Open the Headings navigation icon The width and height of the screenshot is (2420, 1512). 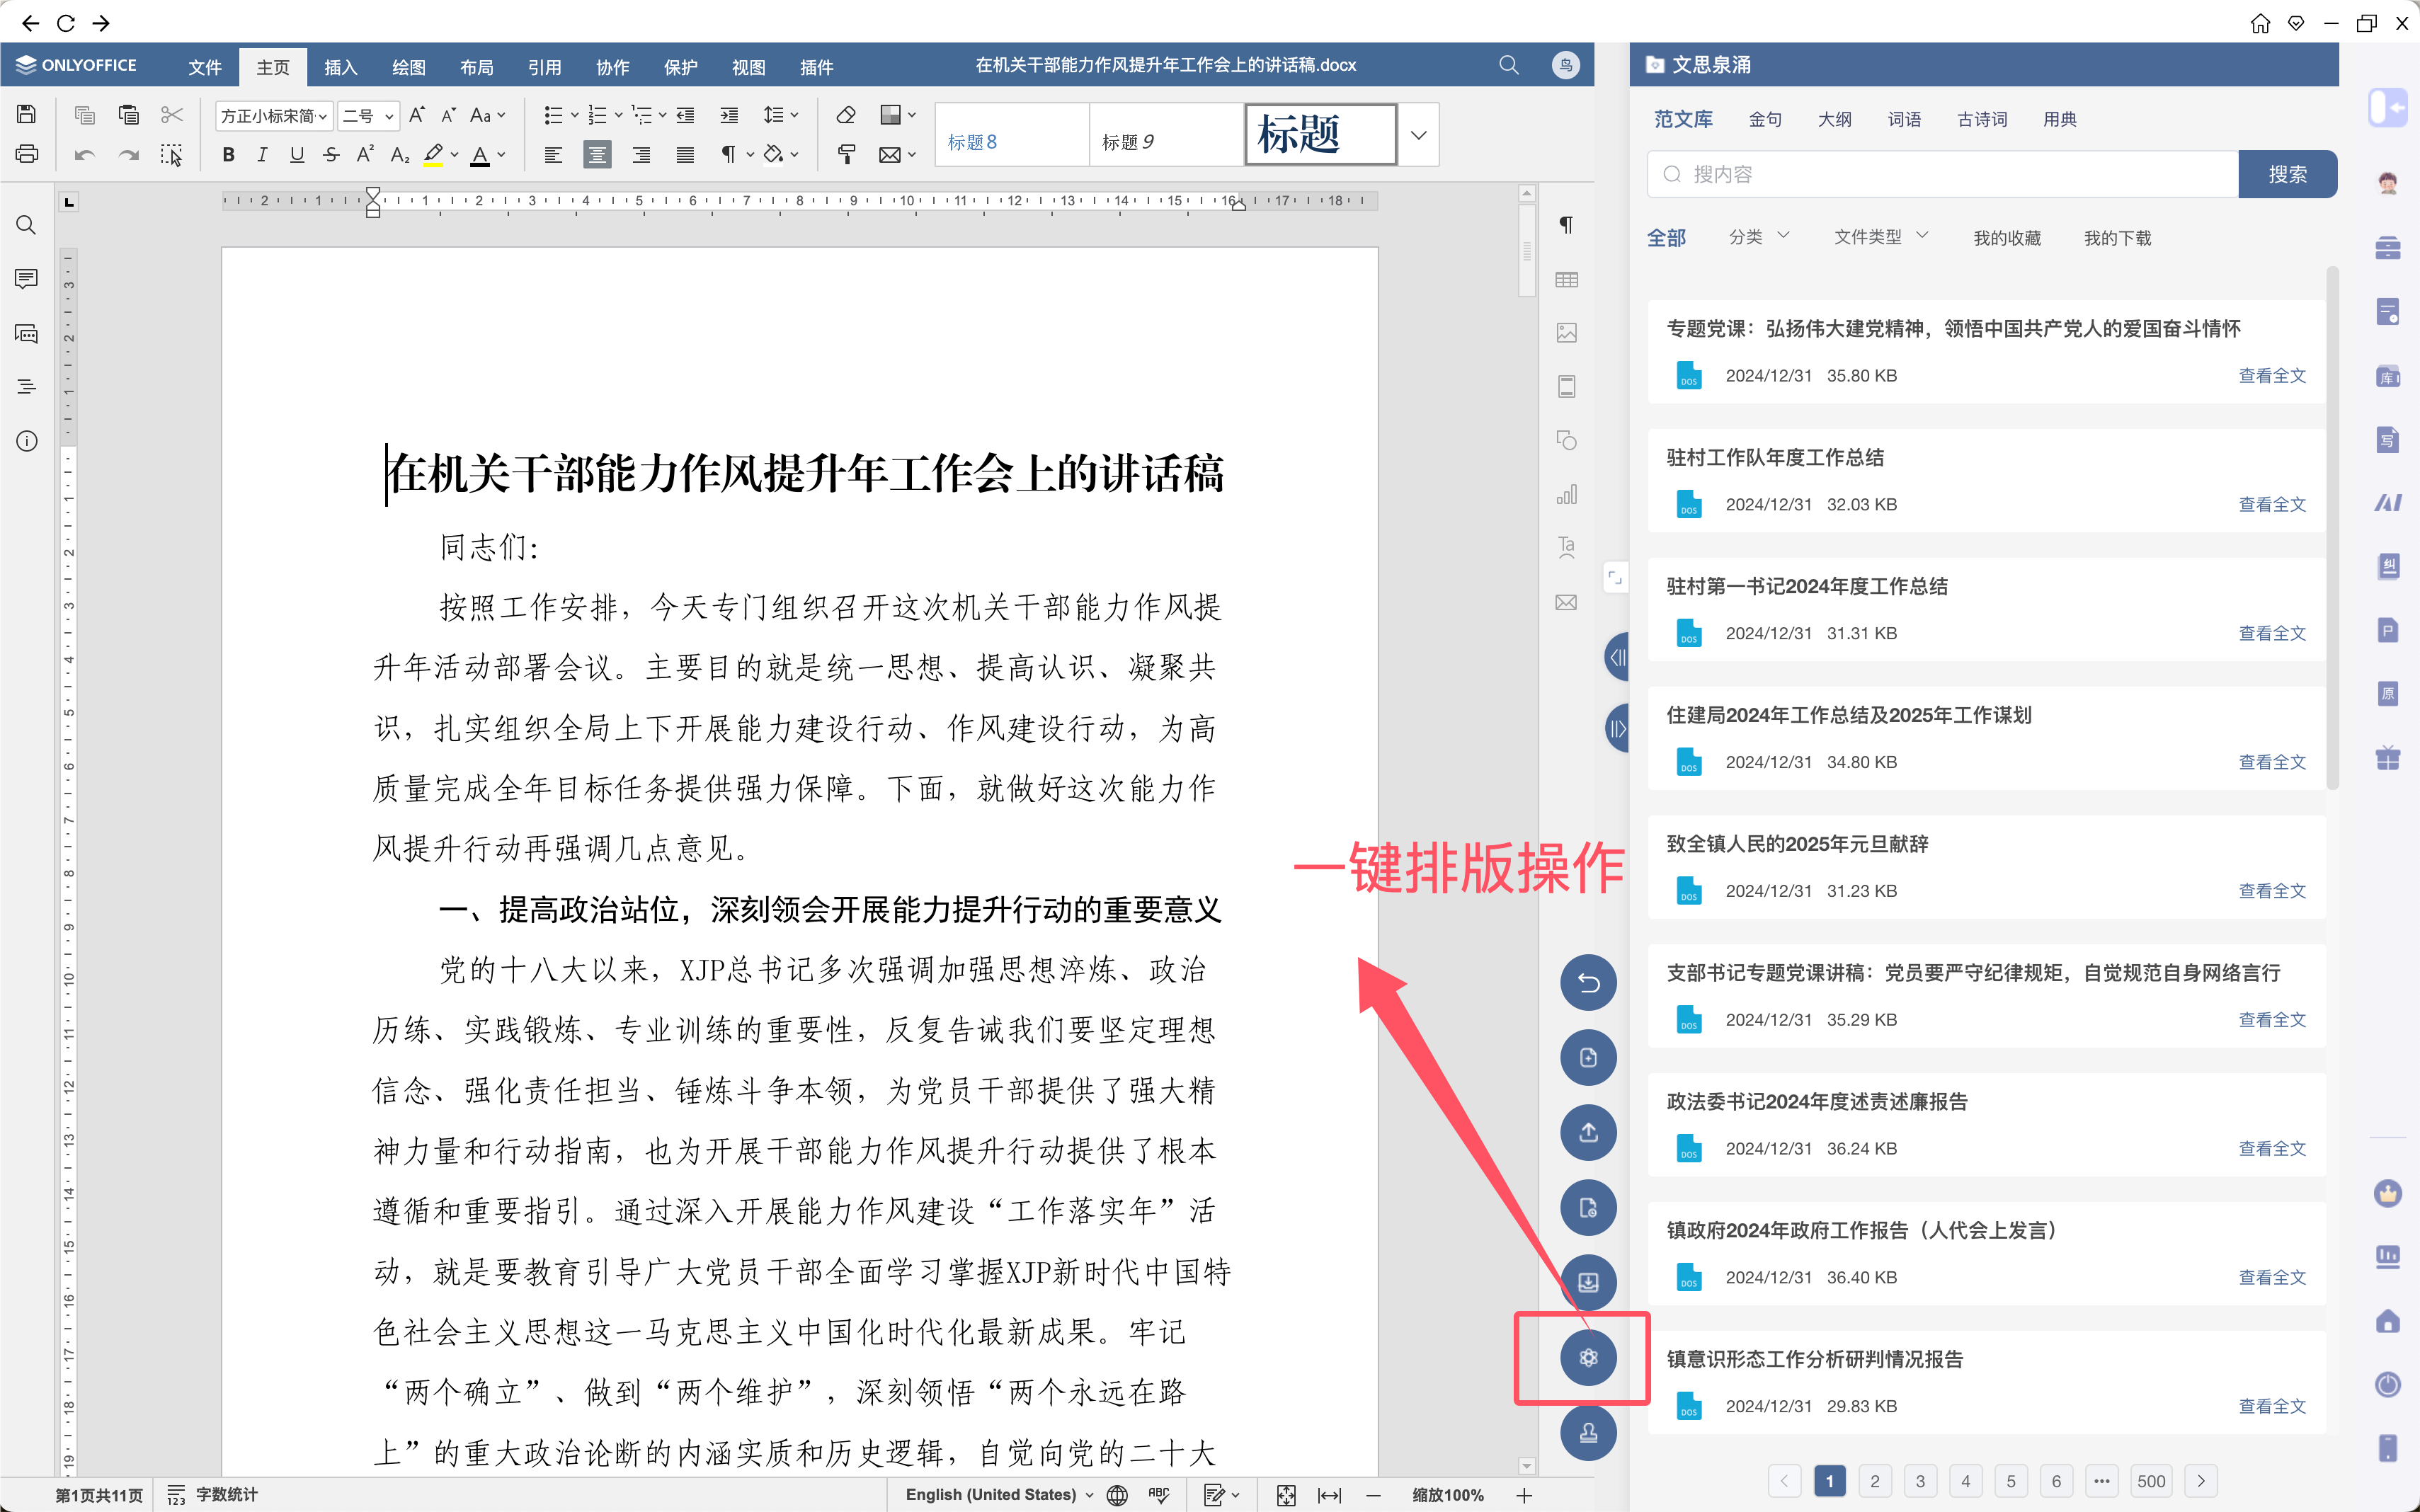click(x=27, y=387)
